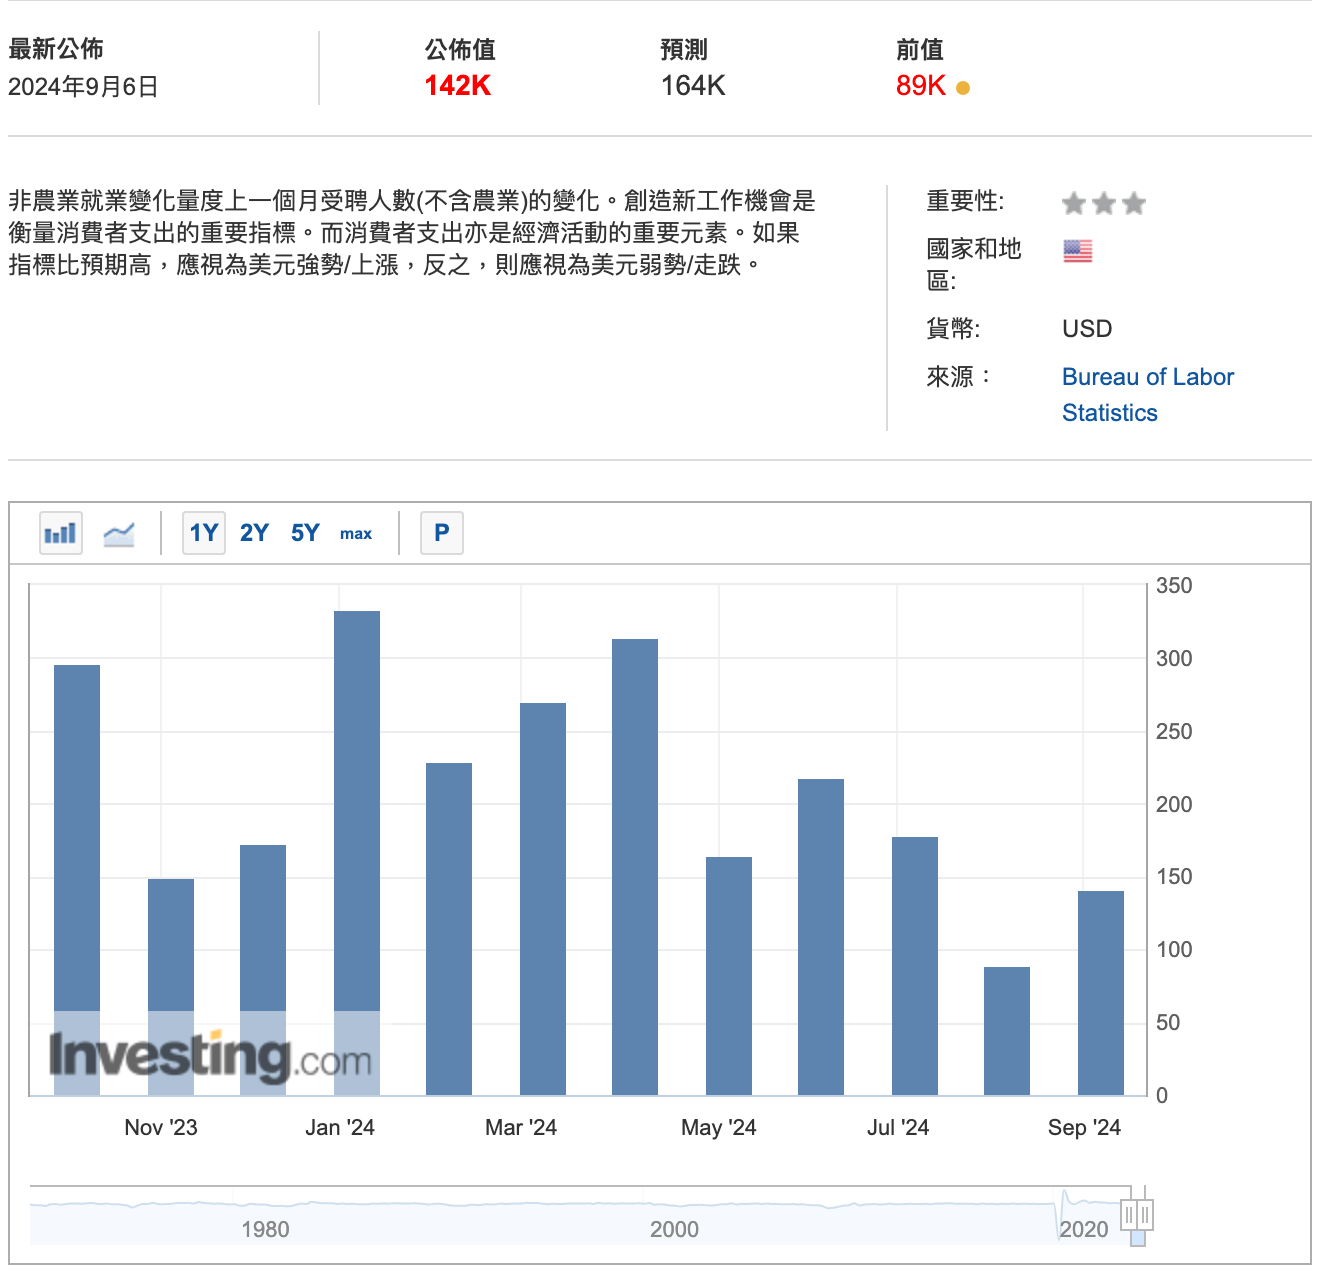Click the 公佈值 column heading

tap(460, 49)
